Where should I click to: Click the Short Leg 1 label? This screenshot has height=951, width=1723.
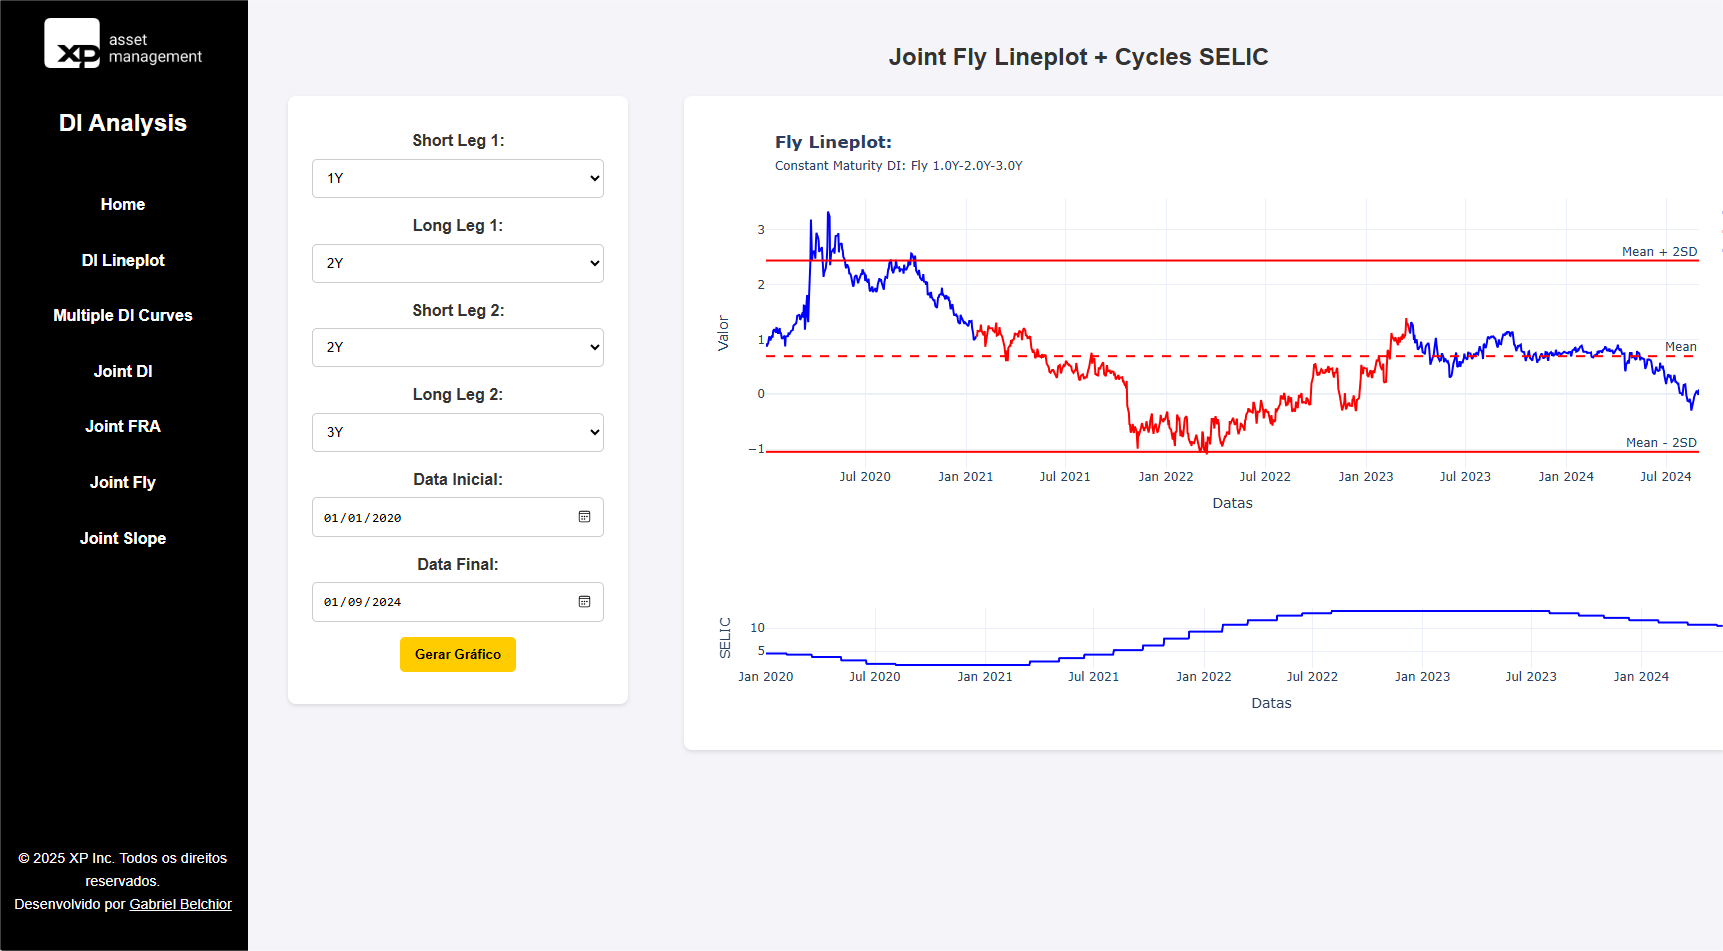coord(458,141)
